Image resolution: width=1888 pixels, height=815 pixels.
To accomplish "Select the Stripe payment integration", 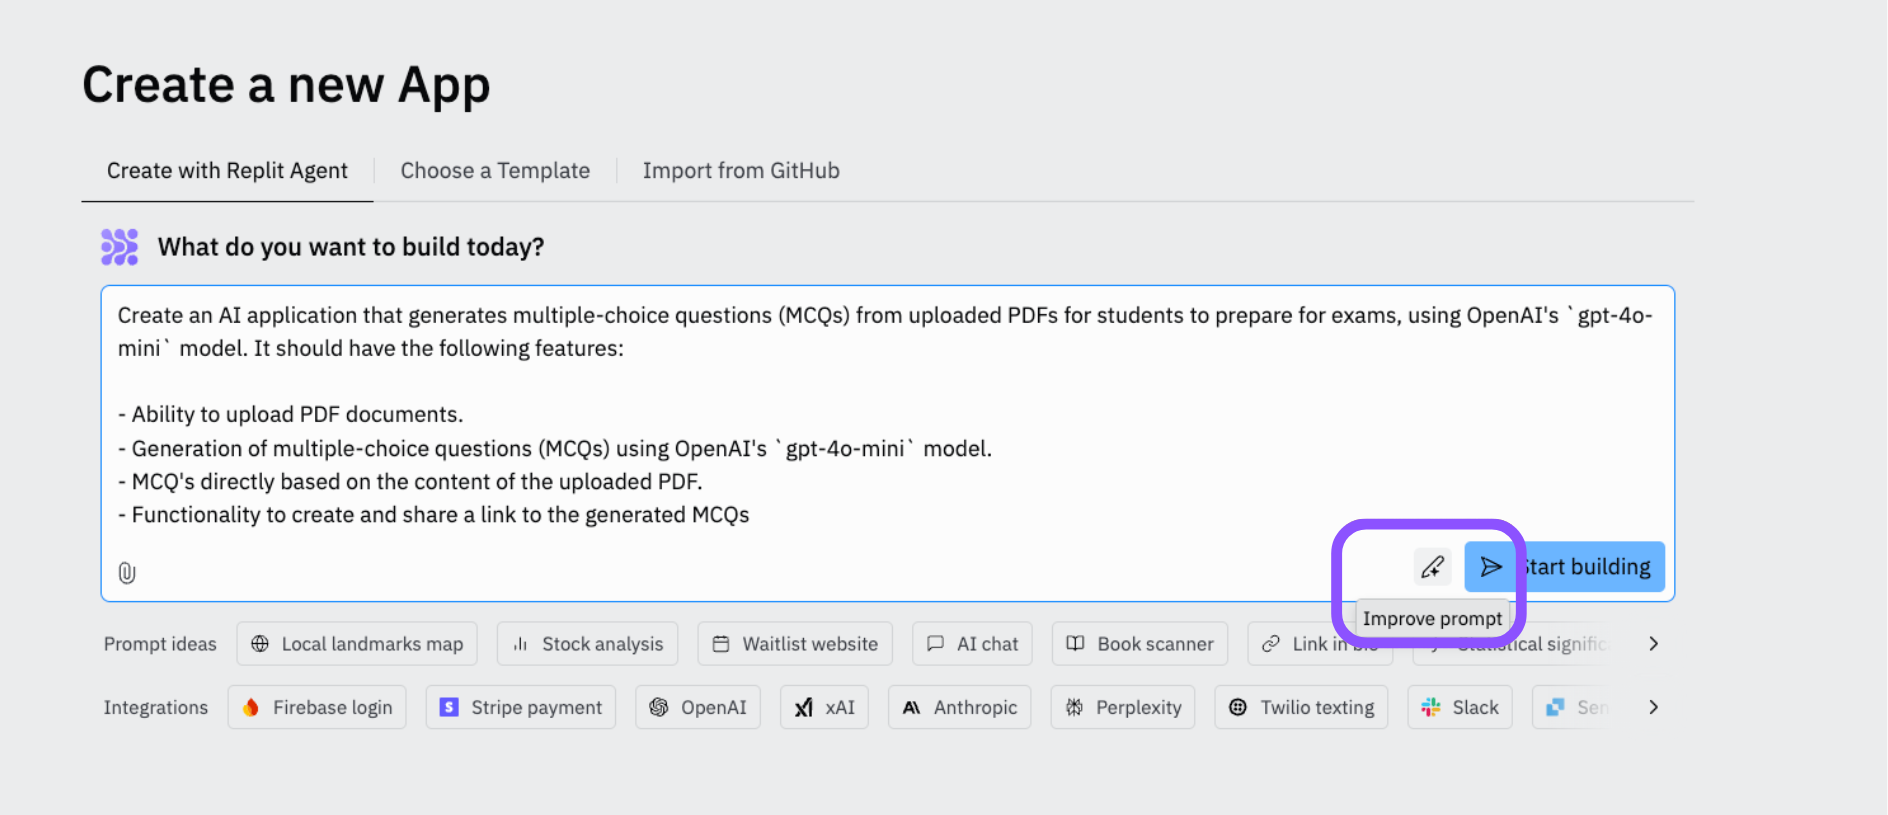I will pos(520,707).
